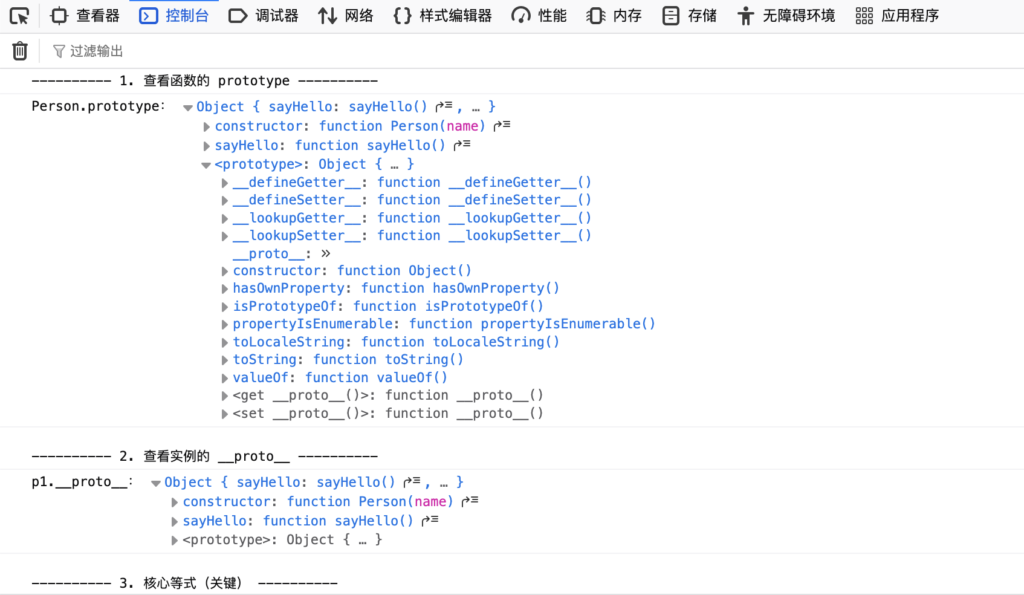Collapse the Person.prototype Object tree

click(188, 107)
